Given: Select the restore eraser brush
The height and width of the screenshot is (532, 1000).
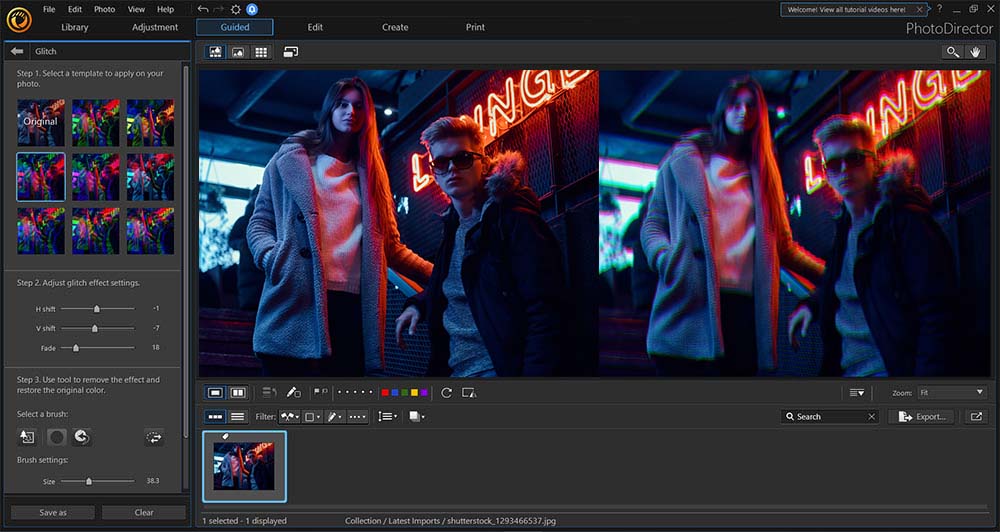Looking at the screenshot, I should (x=81, y=437).
